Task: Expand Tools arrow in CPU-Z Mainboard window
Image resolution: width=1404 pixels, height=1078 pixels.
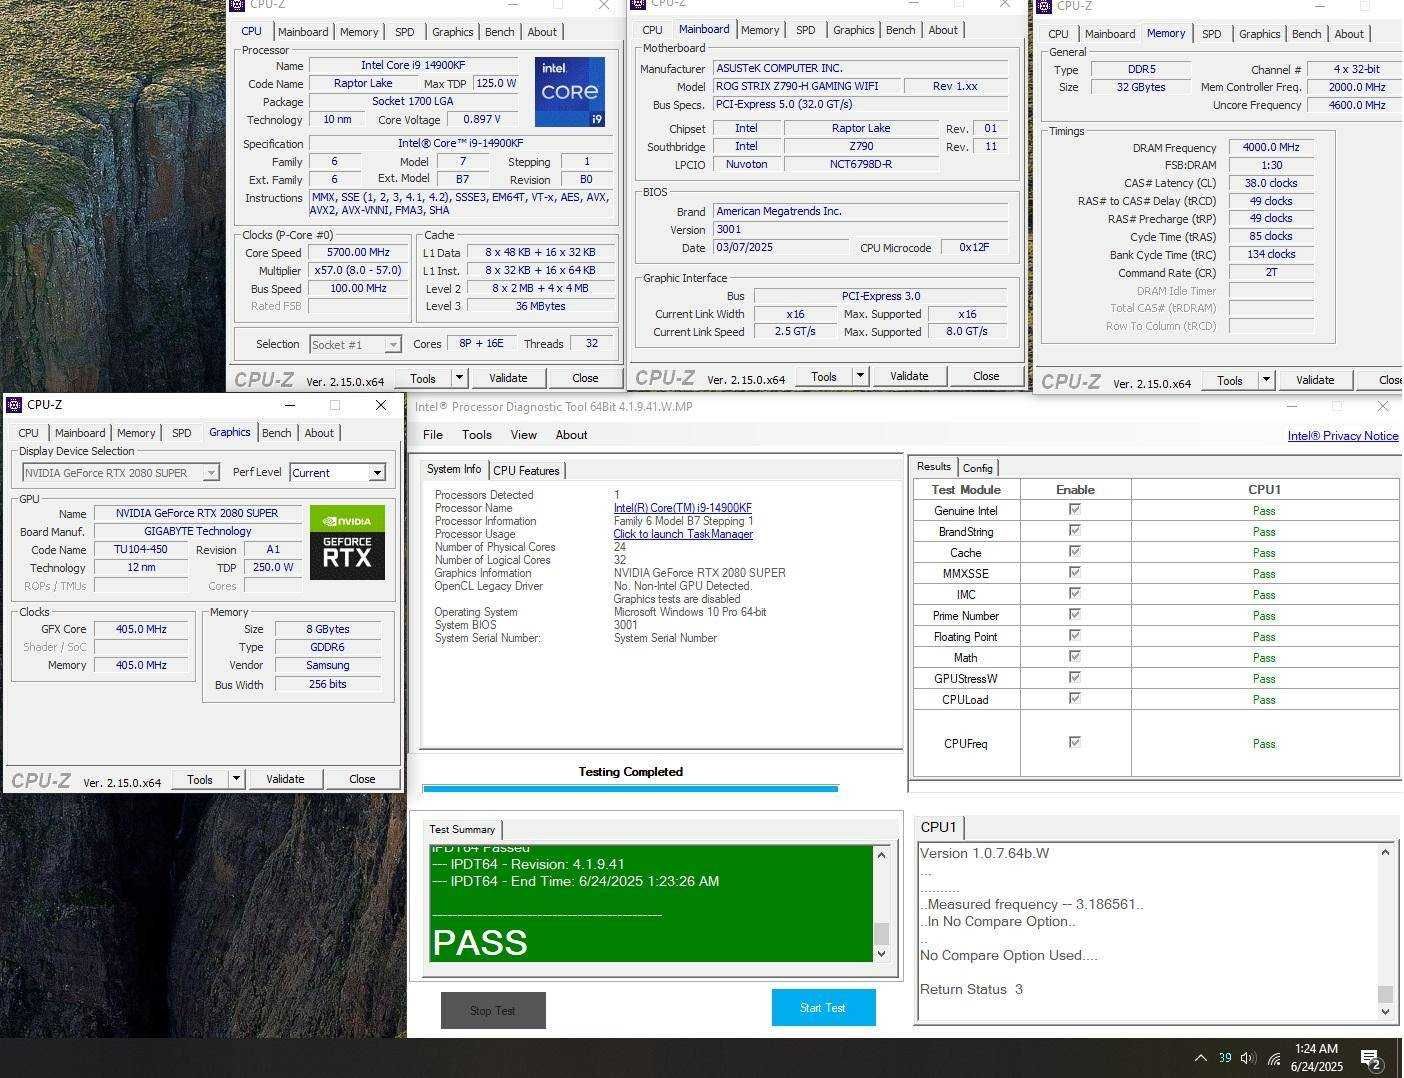Action: 860,377
